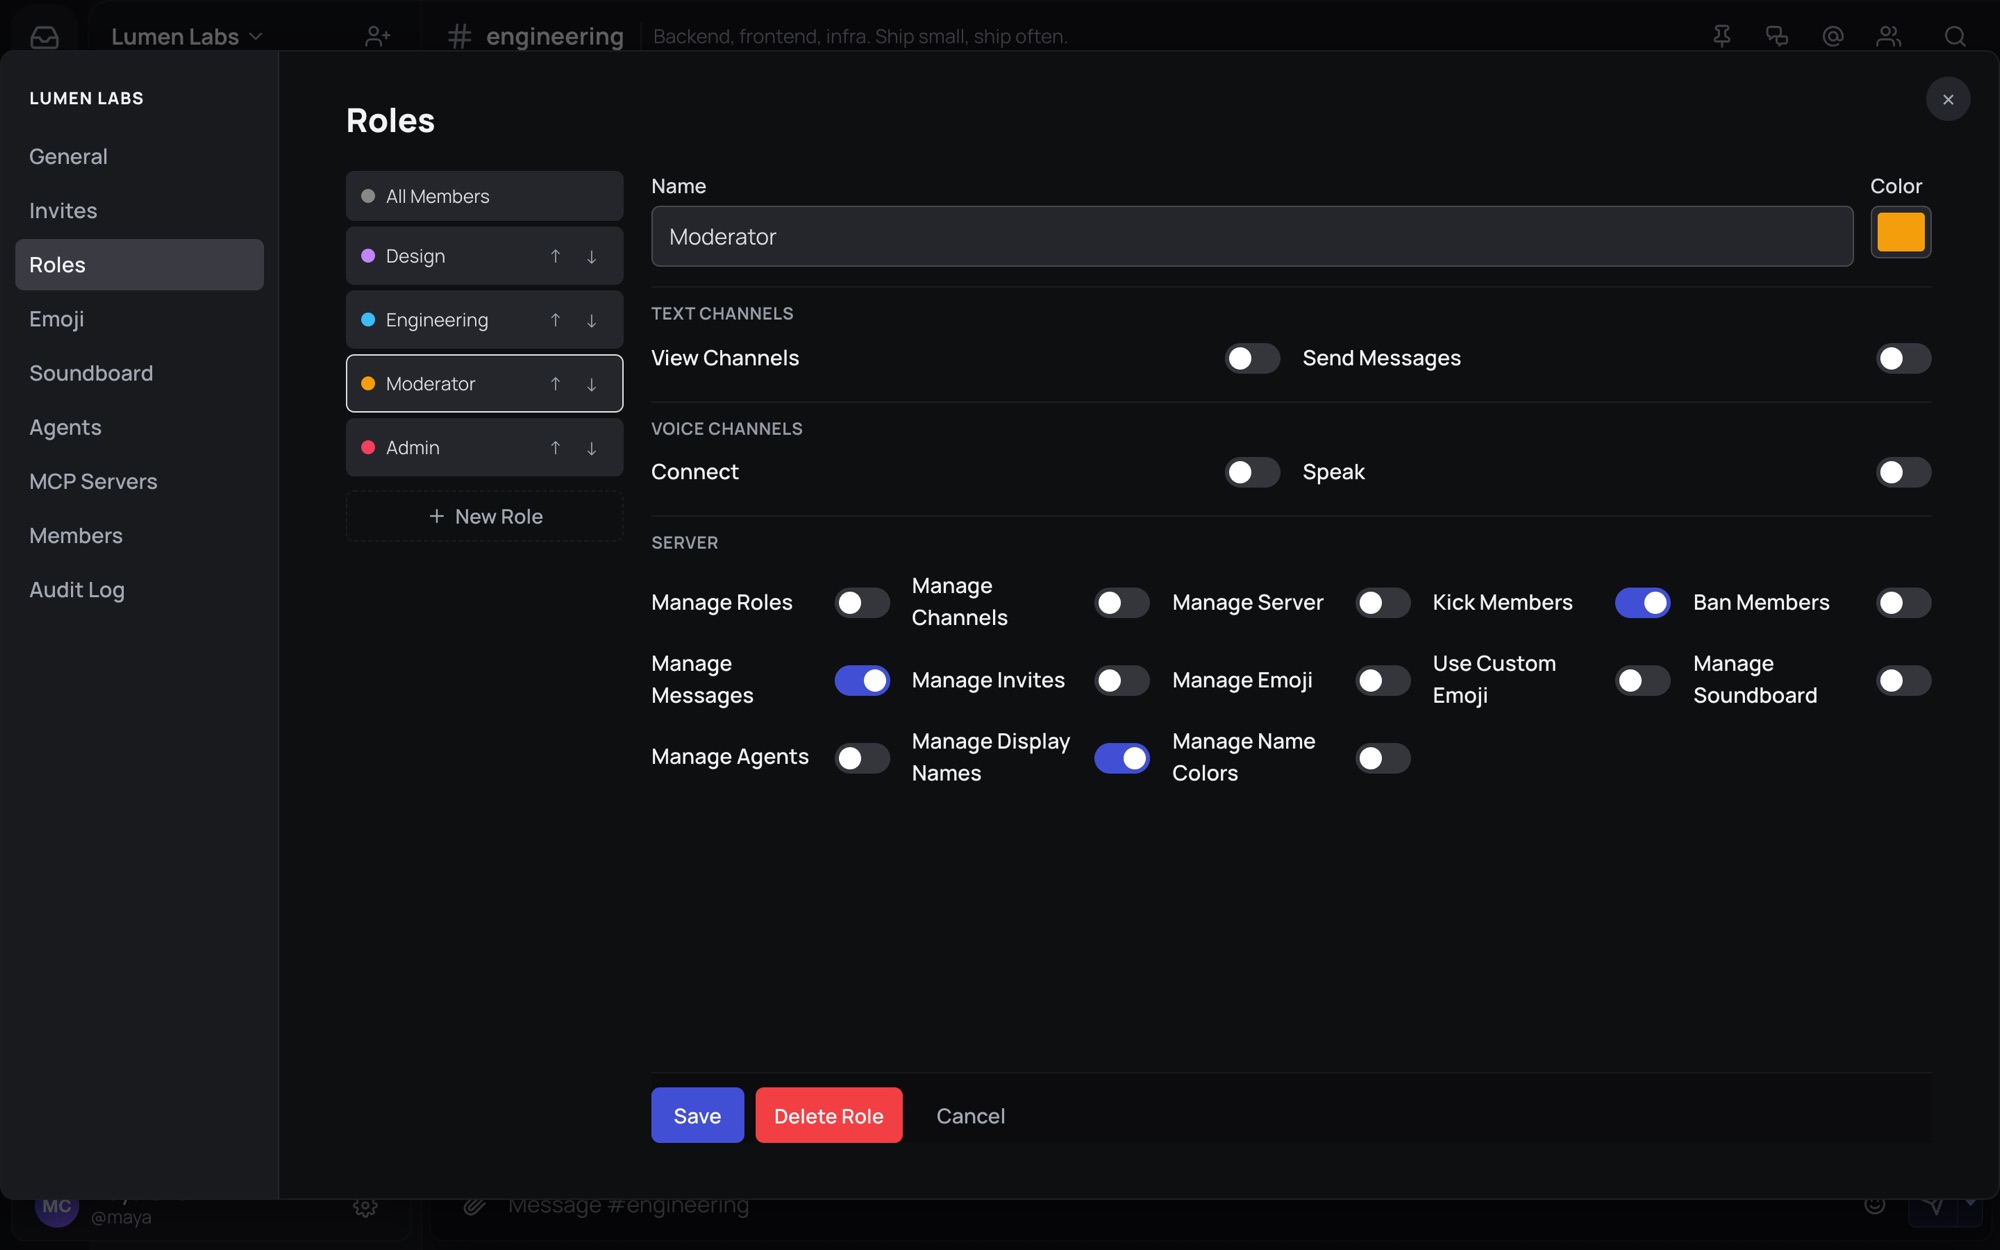Viewport: 2000px width, 1250px height.
Task: Add a New Role
Action: tap(485, 516)
